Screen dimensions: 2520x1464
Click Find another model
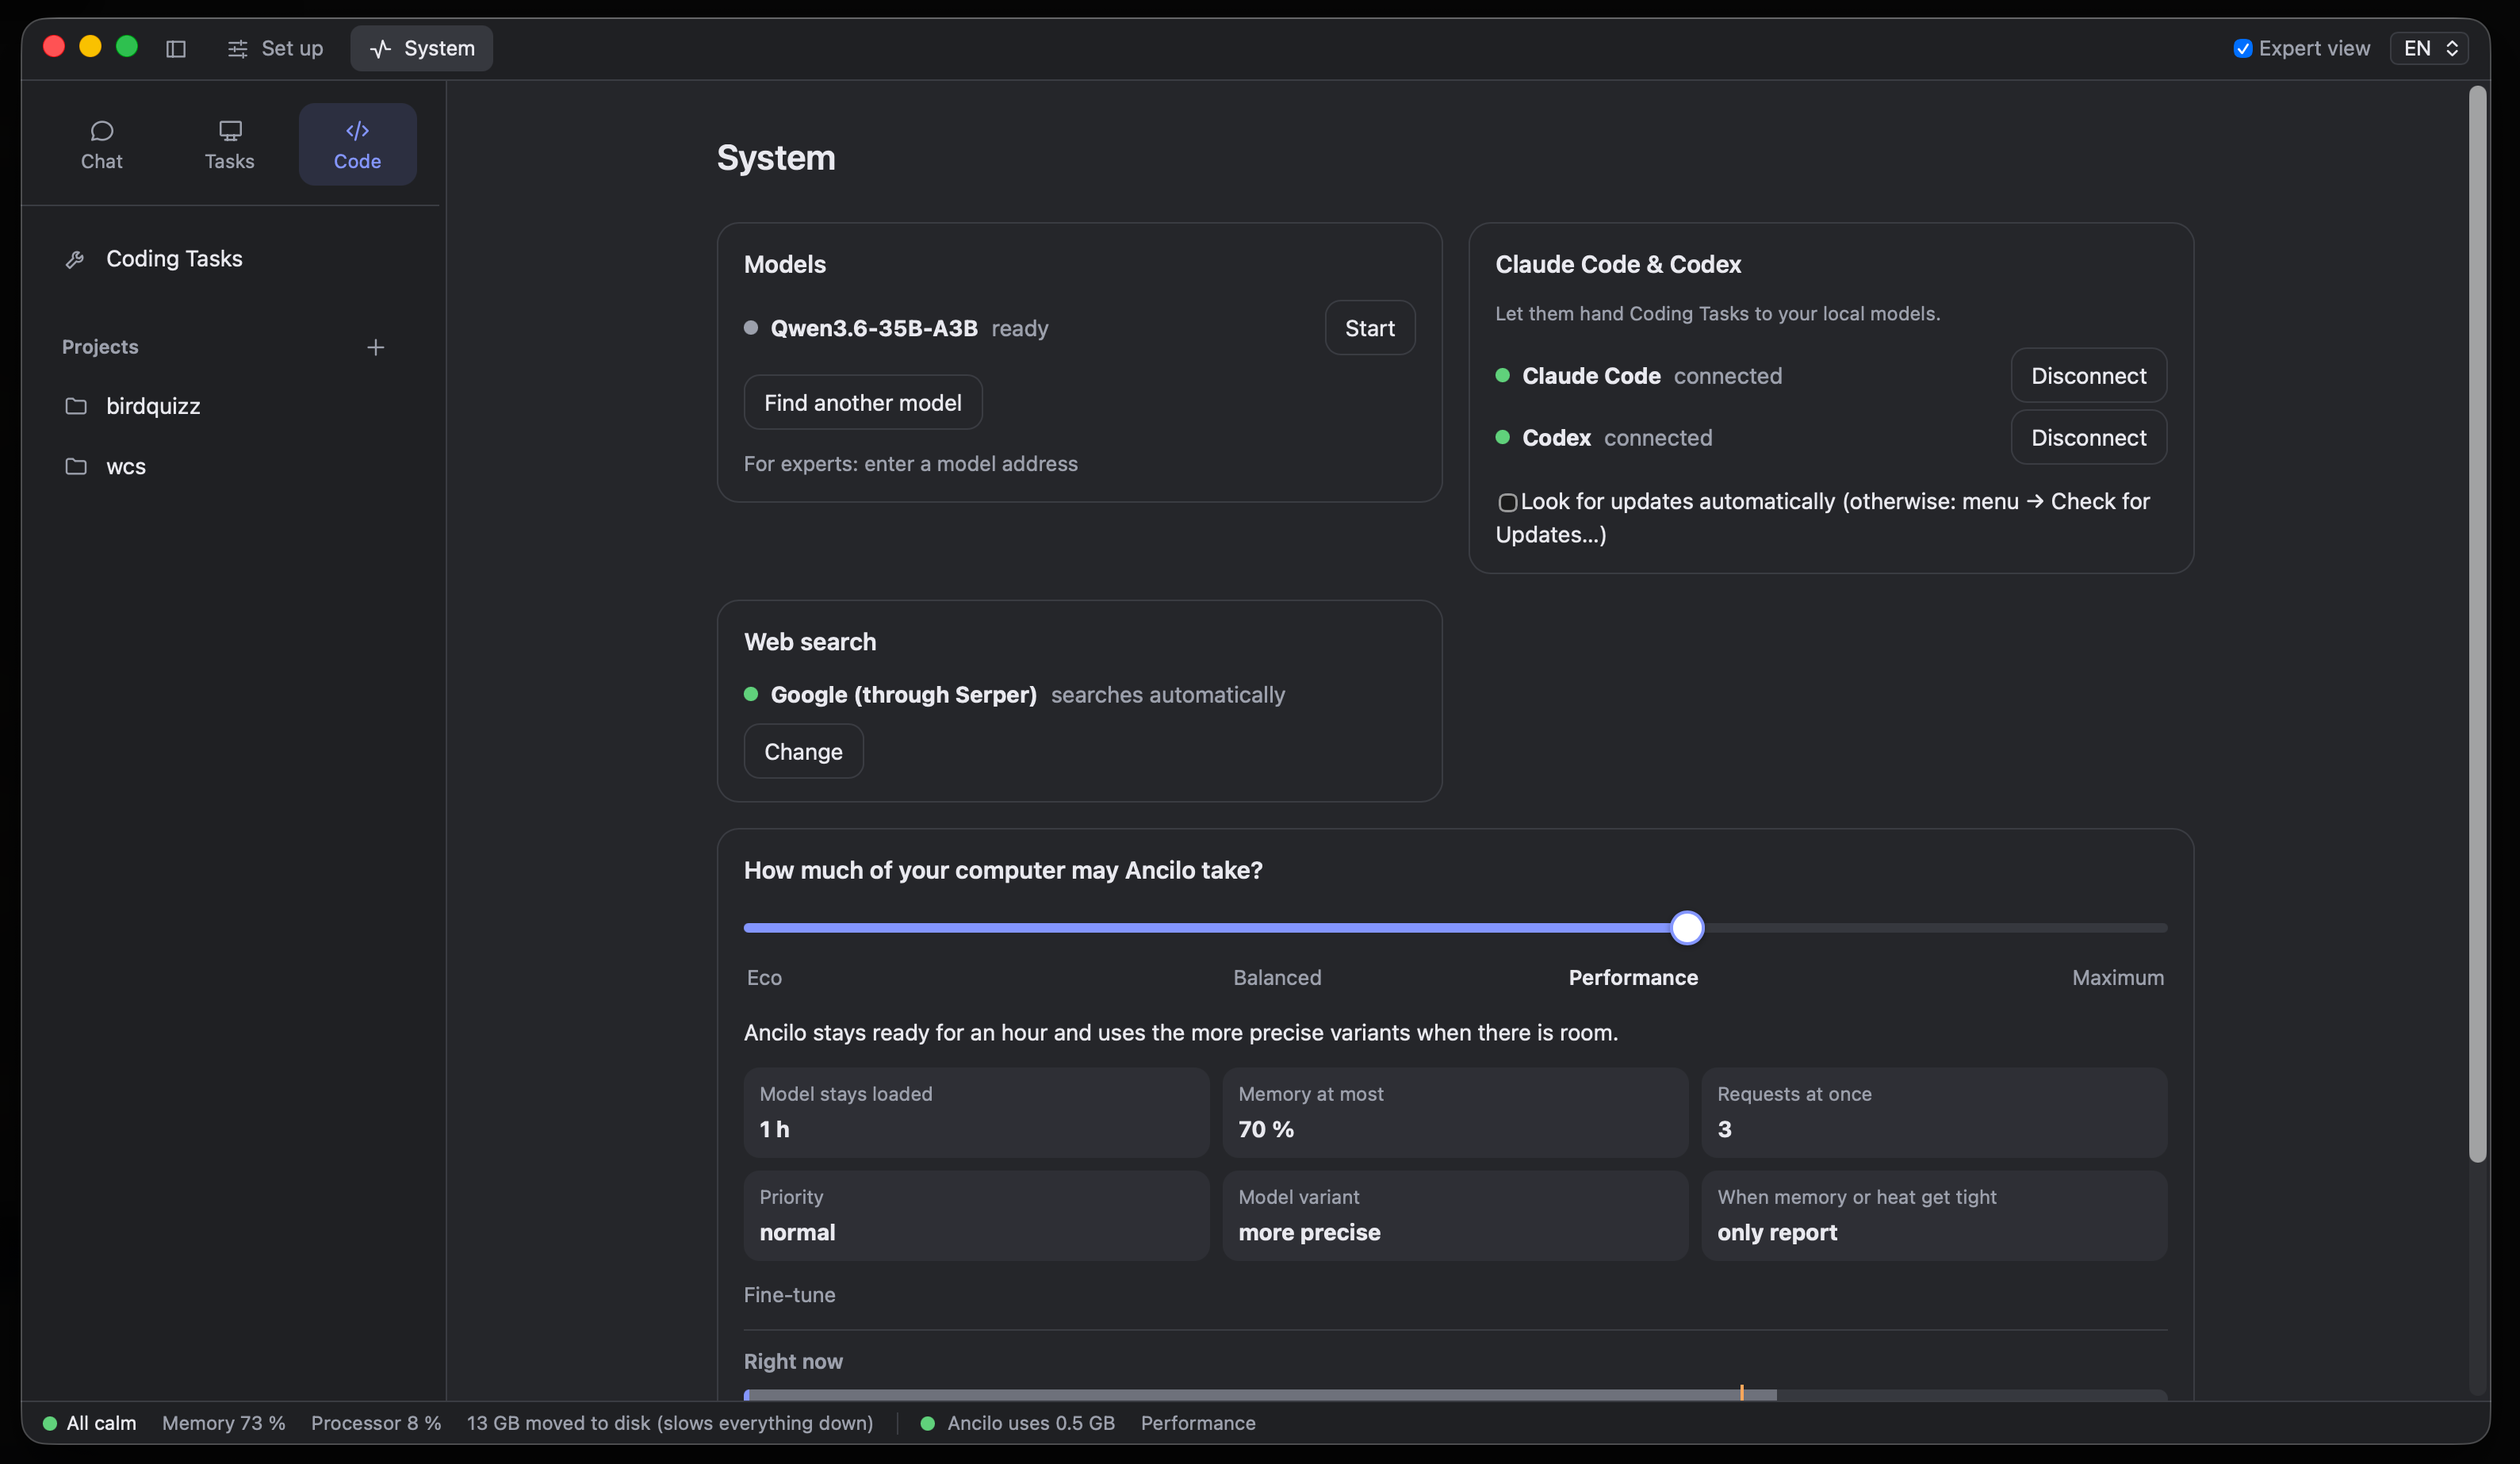pos(862,403)
